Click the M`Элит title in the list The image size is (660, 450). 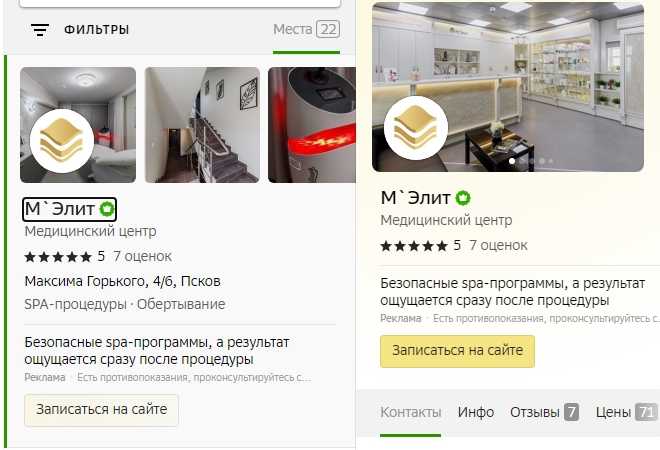[59, 209]
